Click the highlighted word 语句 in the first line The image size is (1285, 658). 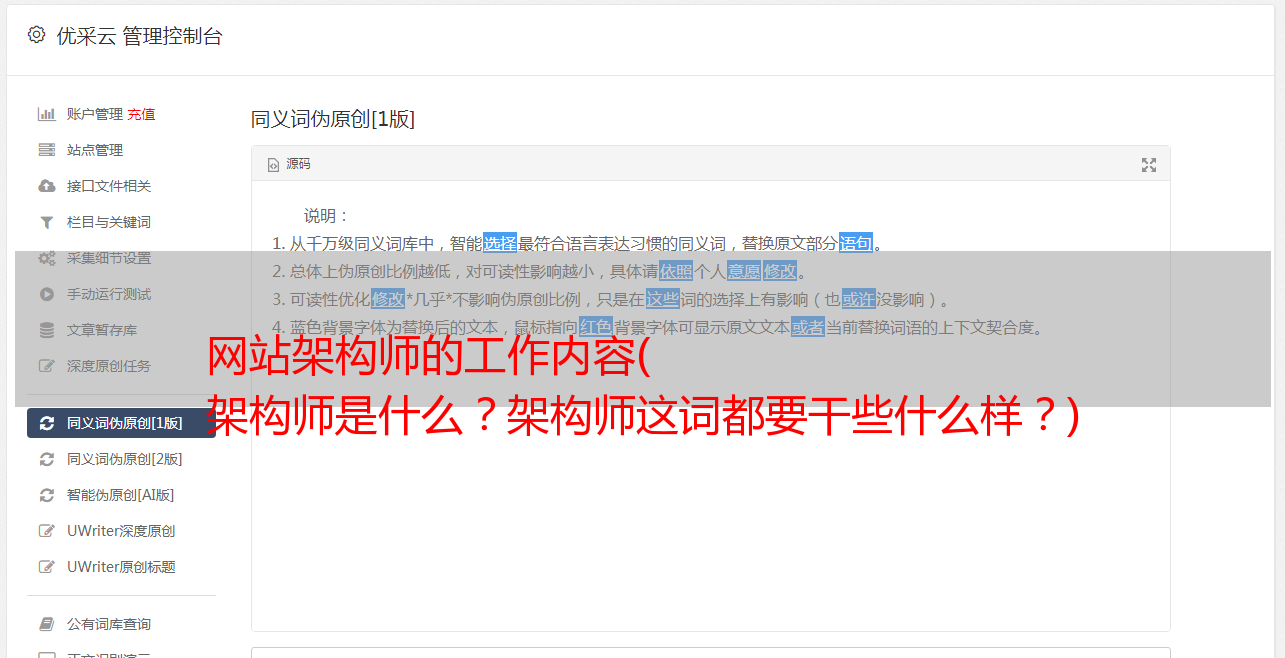coord(855,243)
